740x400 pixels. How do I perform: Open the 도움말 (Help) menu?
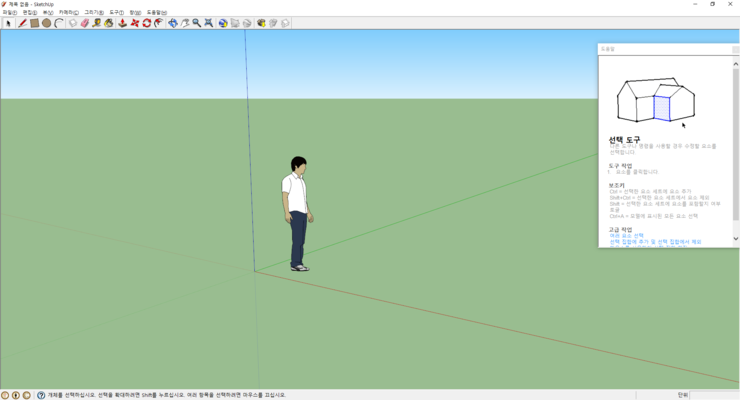pos(157,12)
